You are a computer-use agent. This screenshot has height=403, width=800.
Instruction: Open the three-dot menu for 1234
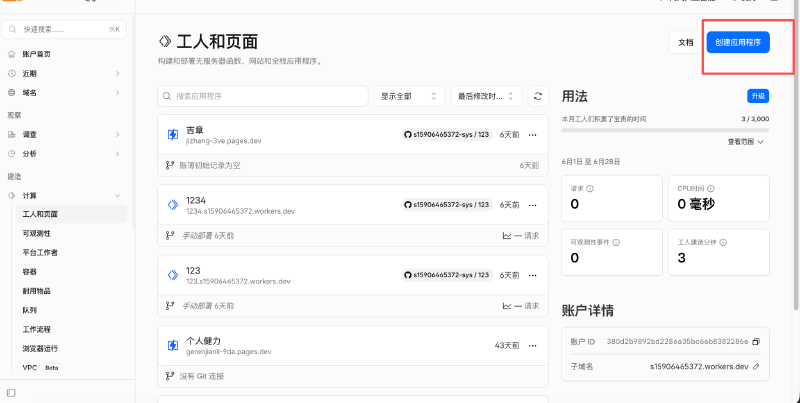click(533, 205)
